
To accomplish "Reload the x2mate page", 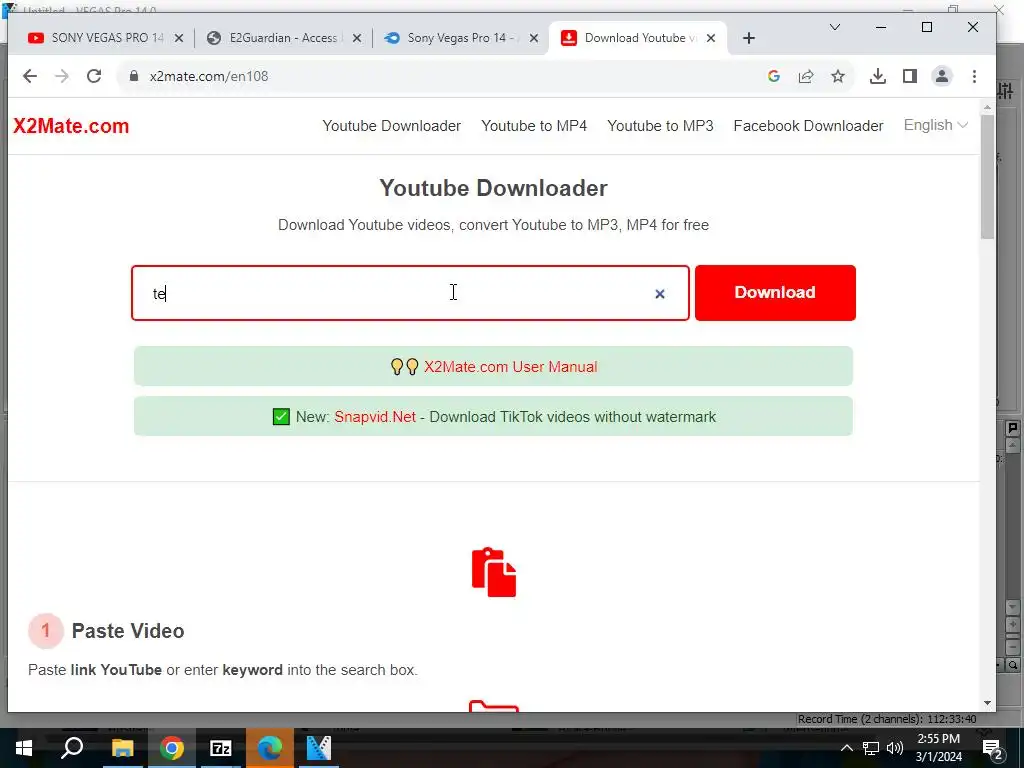I will 94,76.
